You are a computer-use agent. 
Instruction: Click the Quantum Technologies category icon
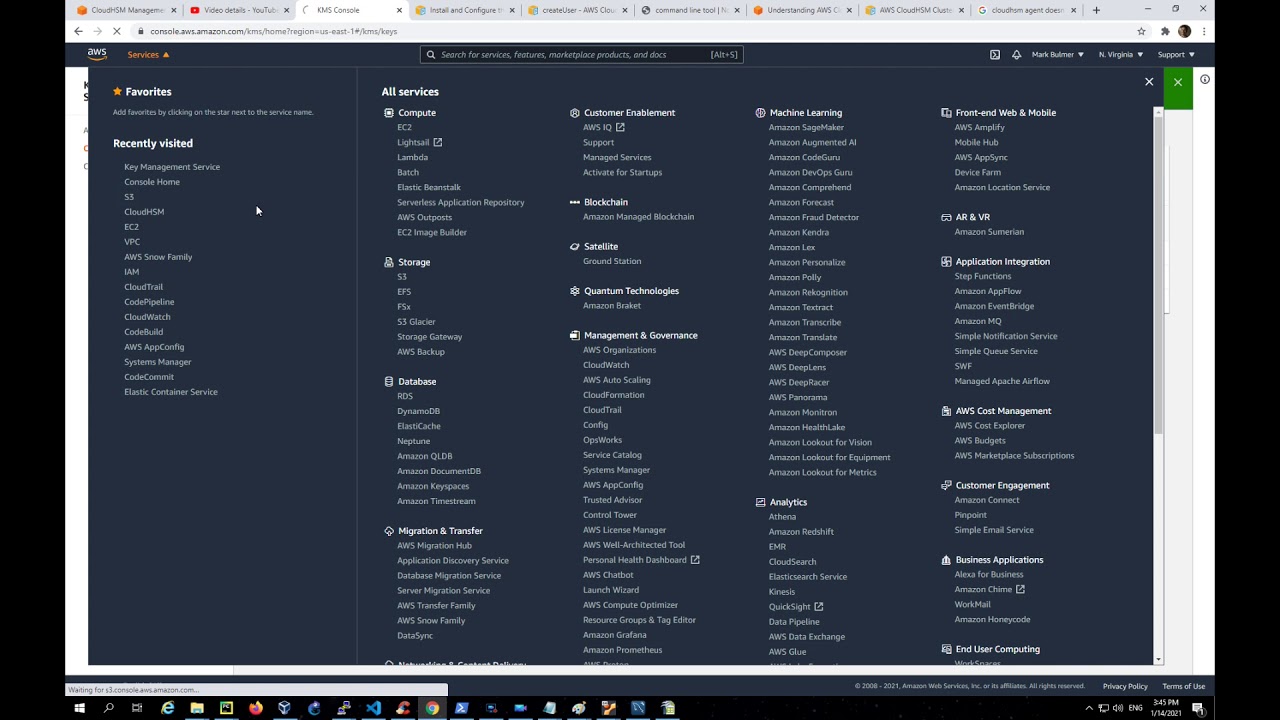coord(575,291)
